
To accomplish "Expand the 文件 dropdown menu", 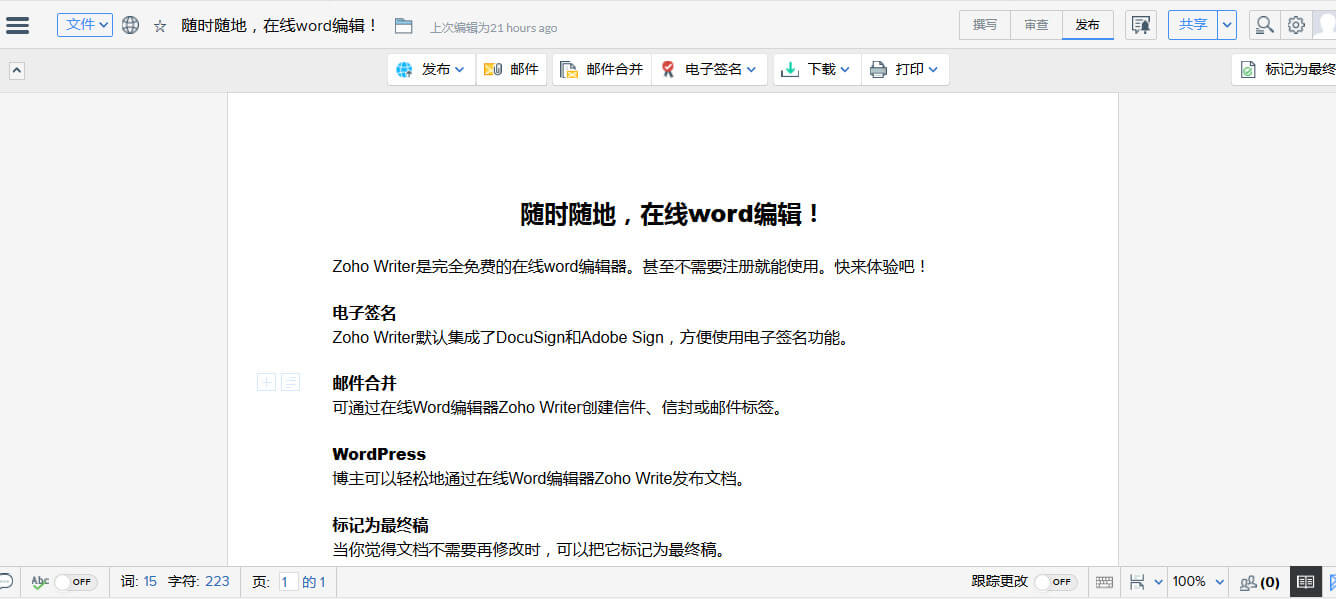I will [84, 25].
